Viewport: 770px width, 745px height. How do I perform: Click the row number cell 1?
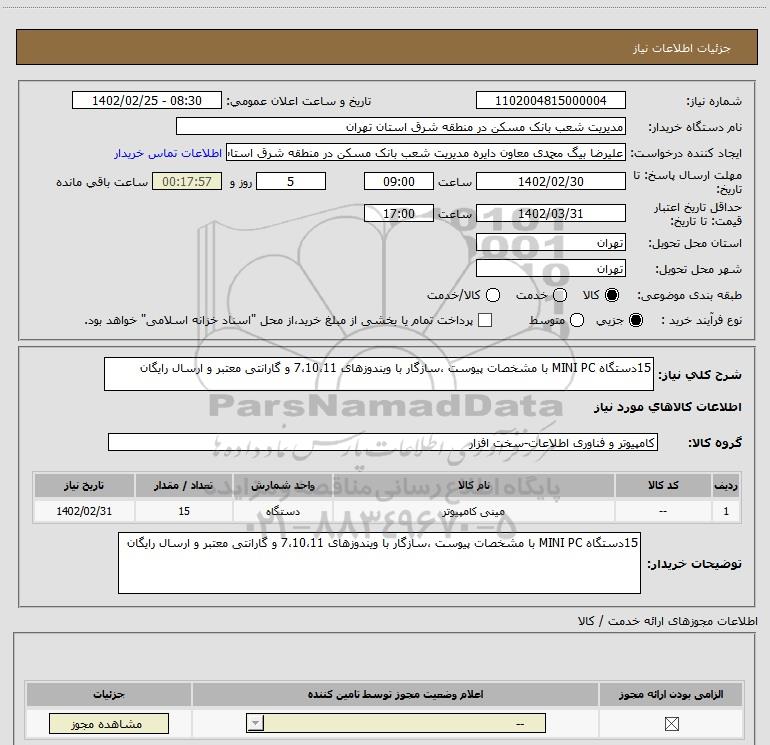tap(726, 511)
